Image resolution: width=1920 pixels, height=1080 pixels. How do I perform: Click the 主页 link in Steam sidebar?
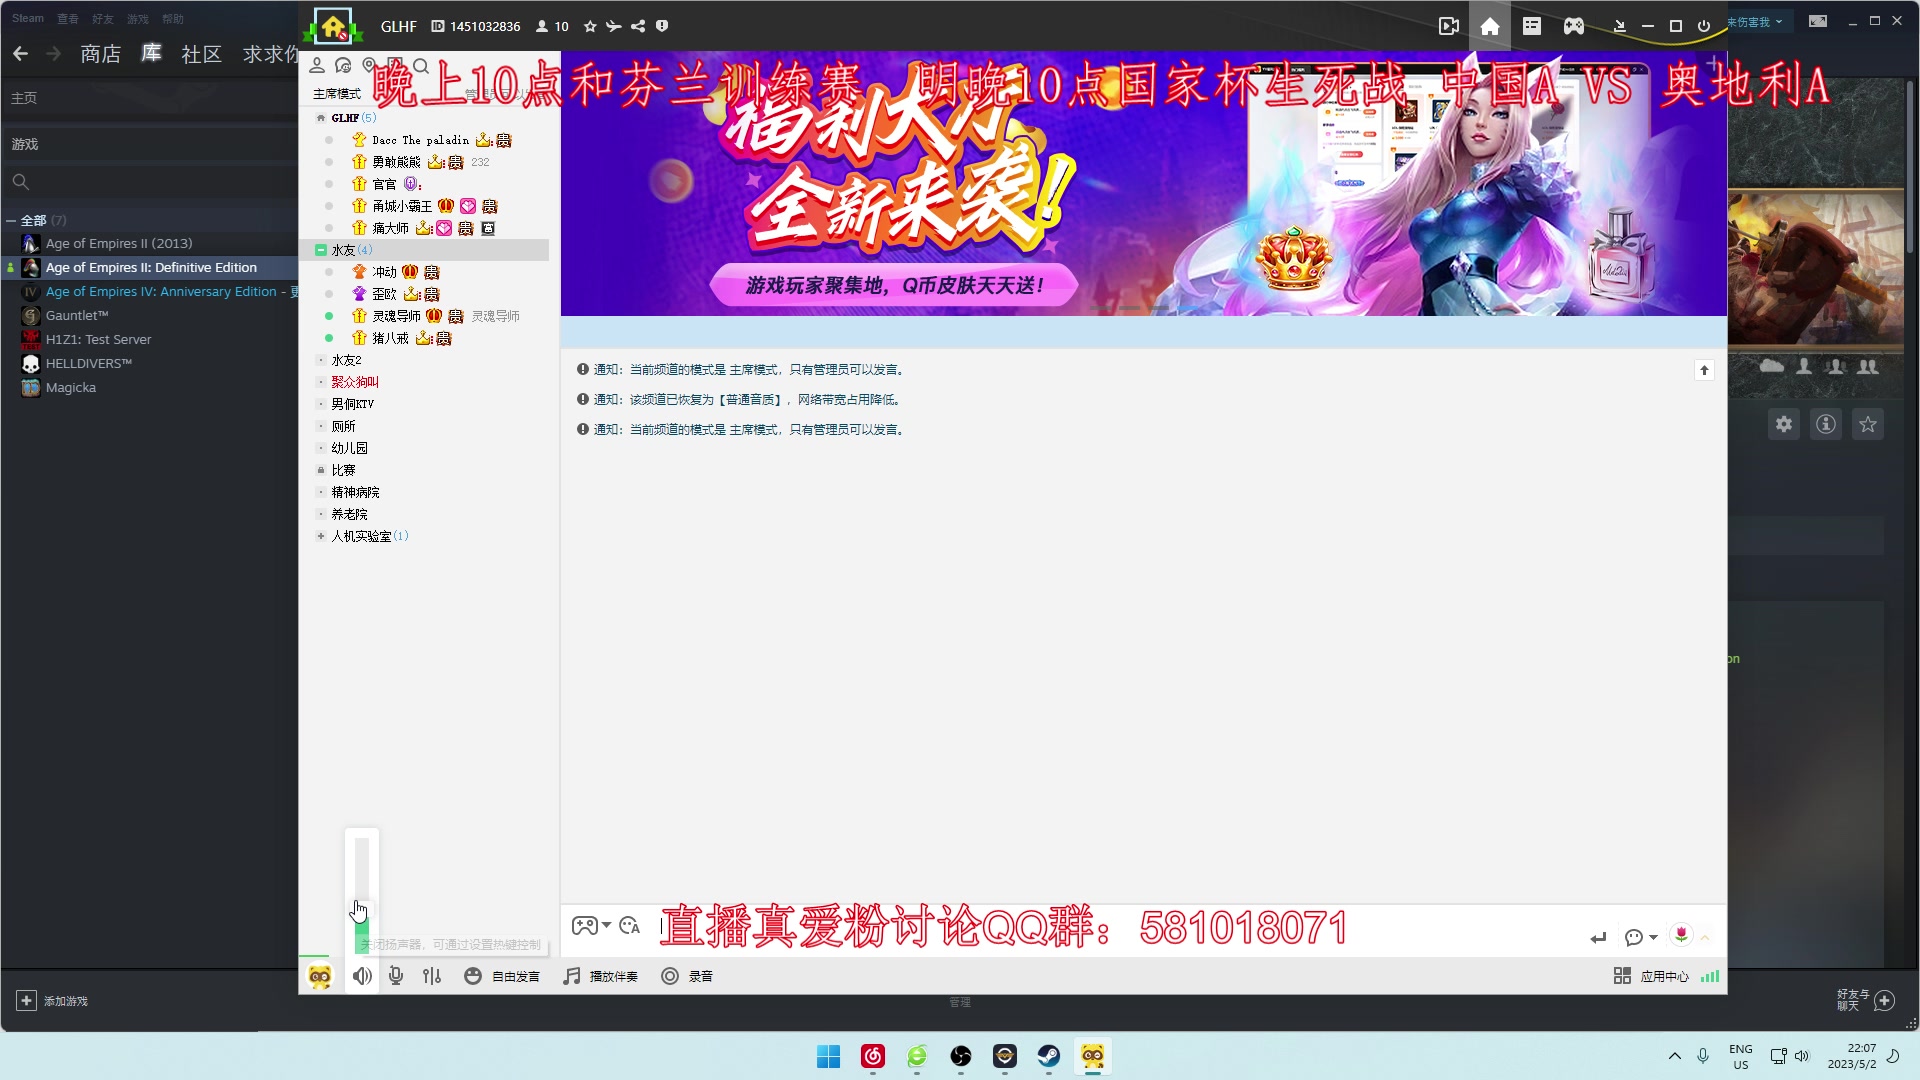point(24,98)
